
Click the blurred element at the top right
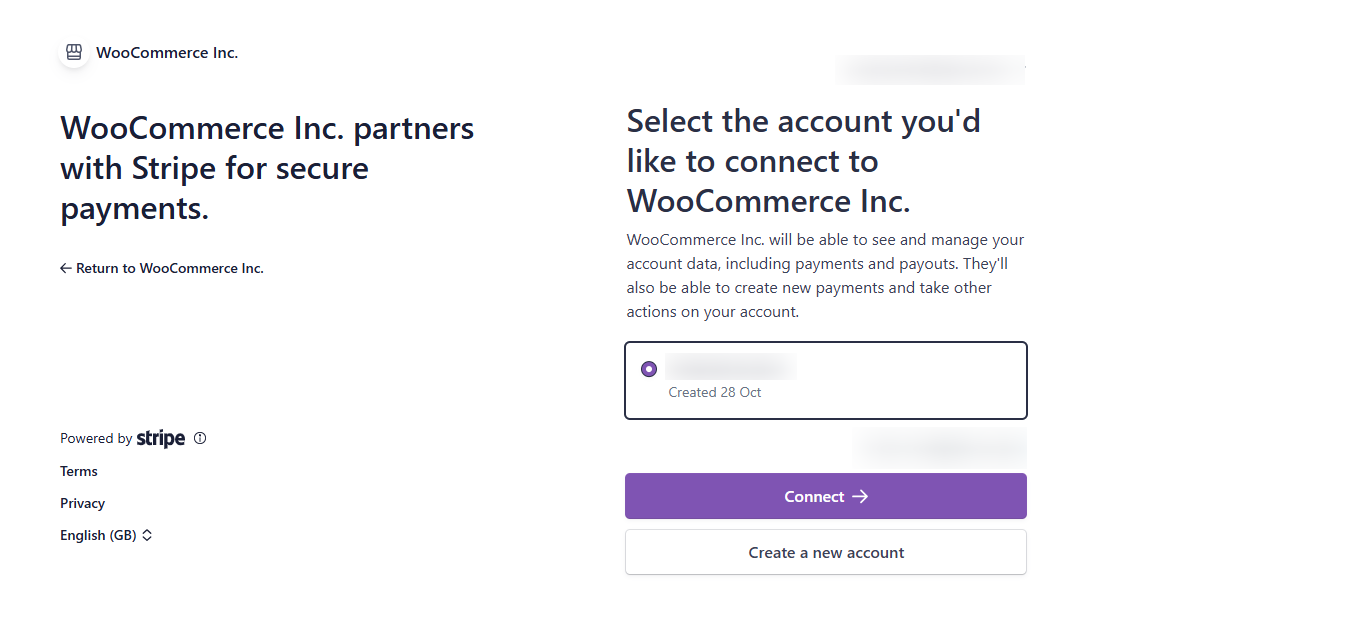click(x=931, y=70)
